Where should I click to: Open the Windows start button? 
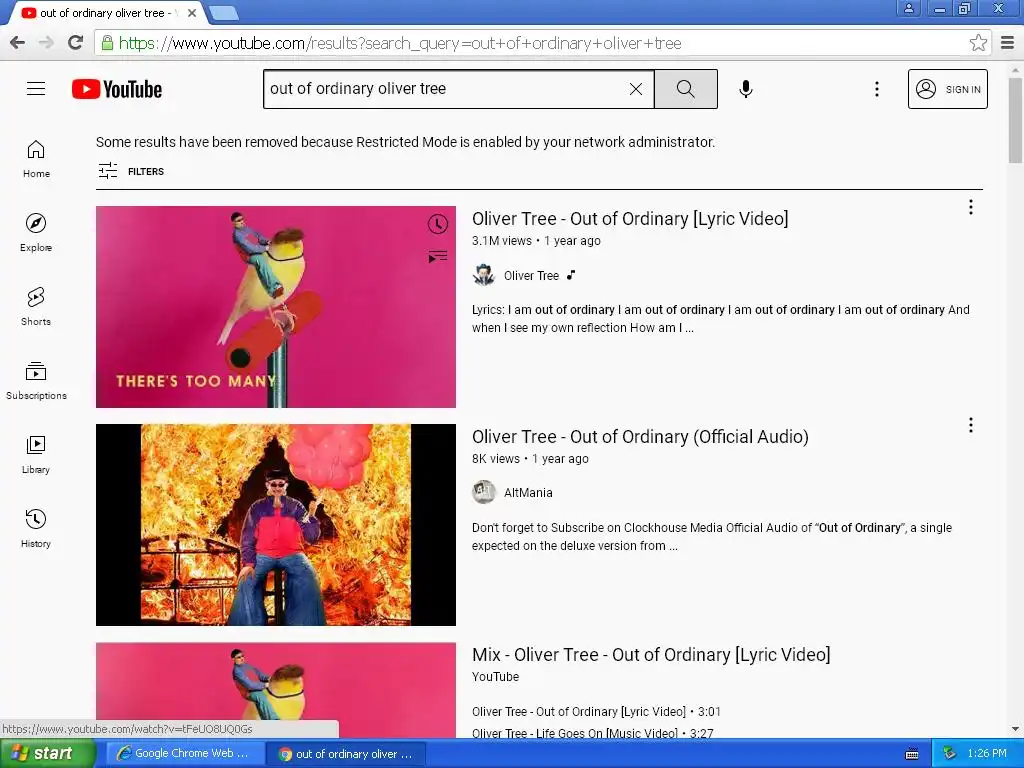(48, 754)
